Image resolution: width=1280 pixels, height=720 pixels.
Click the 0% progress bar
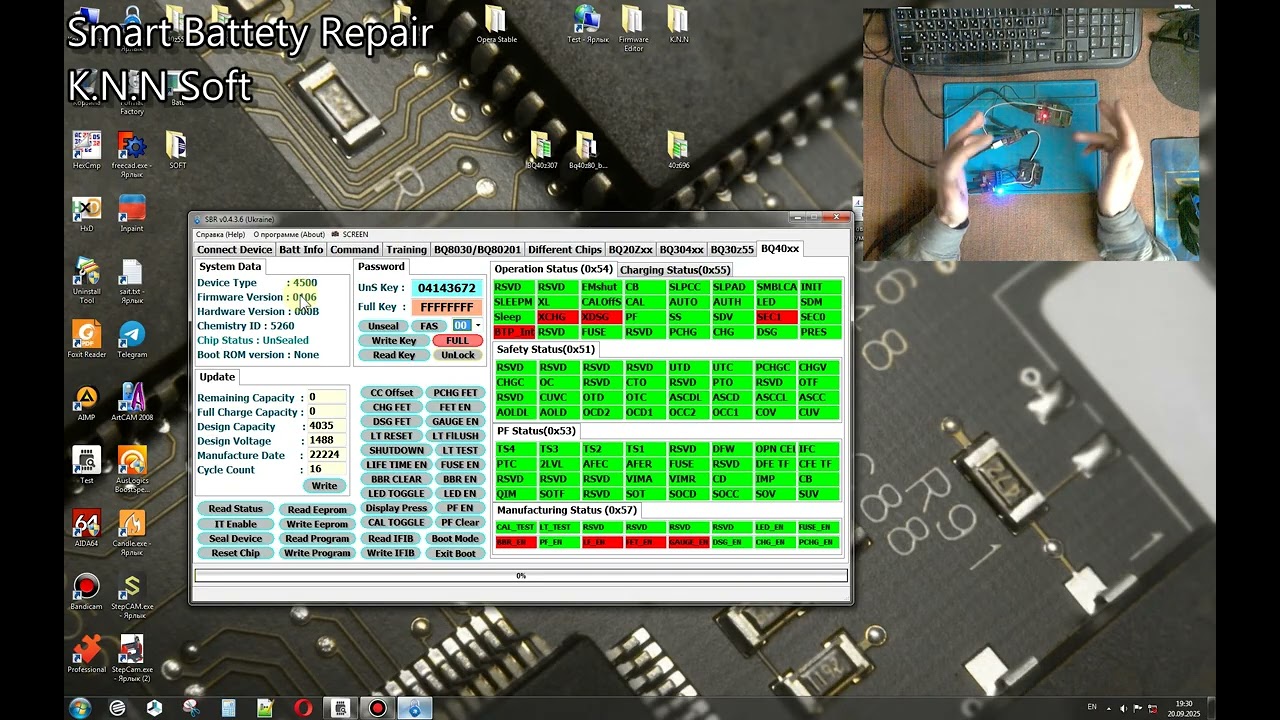(x=520, y=576)
